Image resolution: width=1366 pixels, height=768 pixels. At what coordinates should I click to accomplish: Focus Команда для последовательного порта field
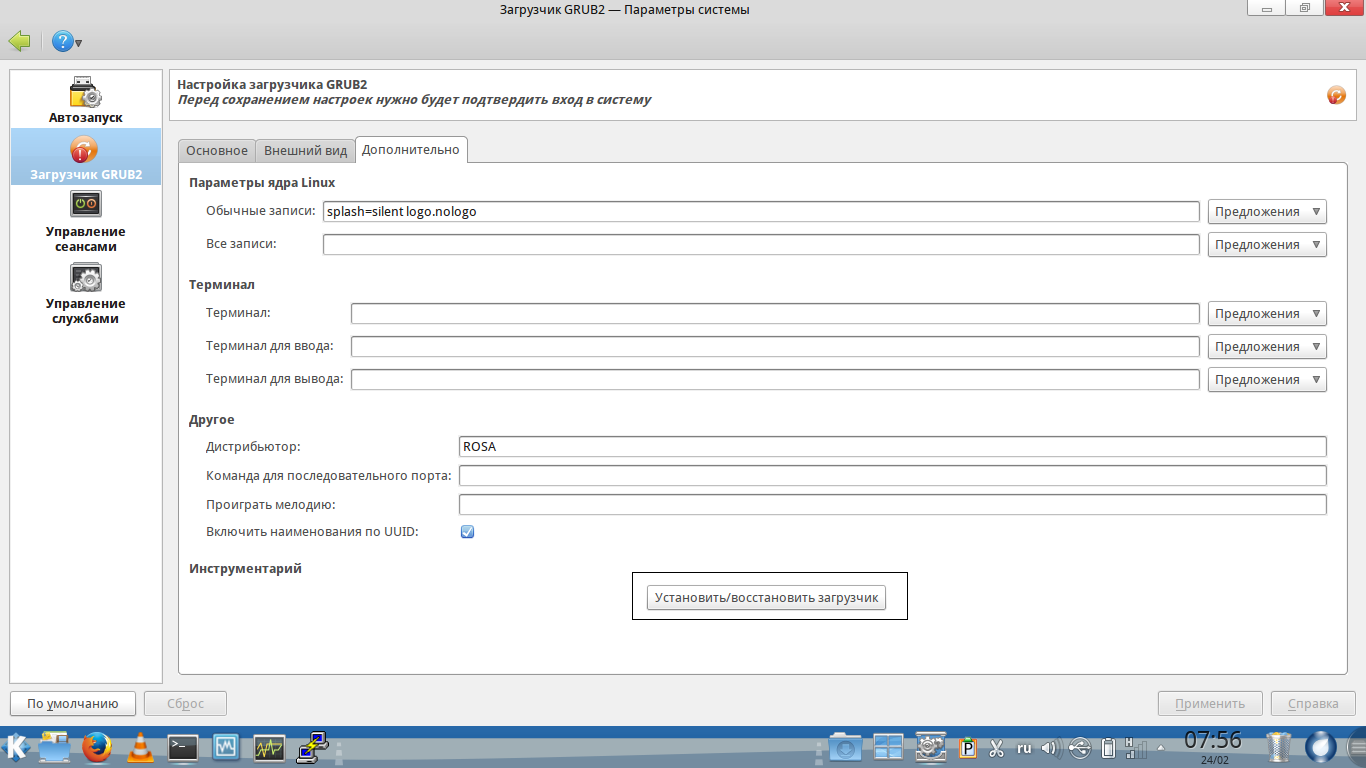[x=893, y=476]
